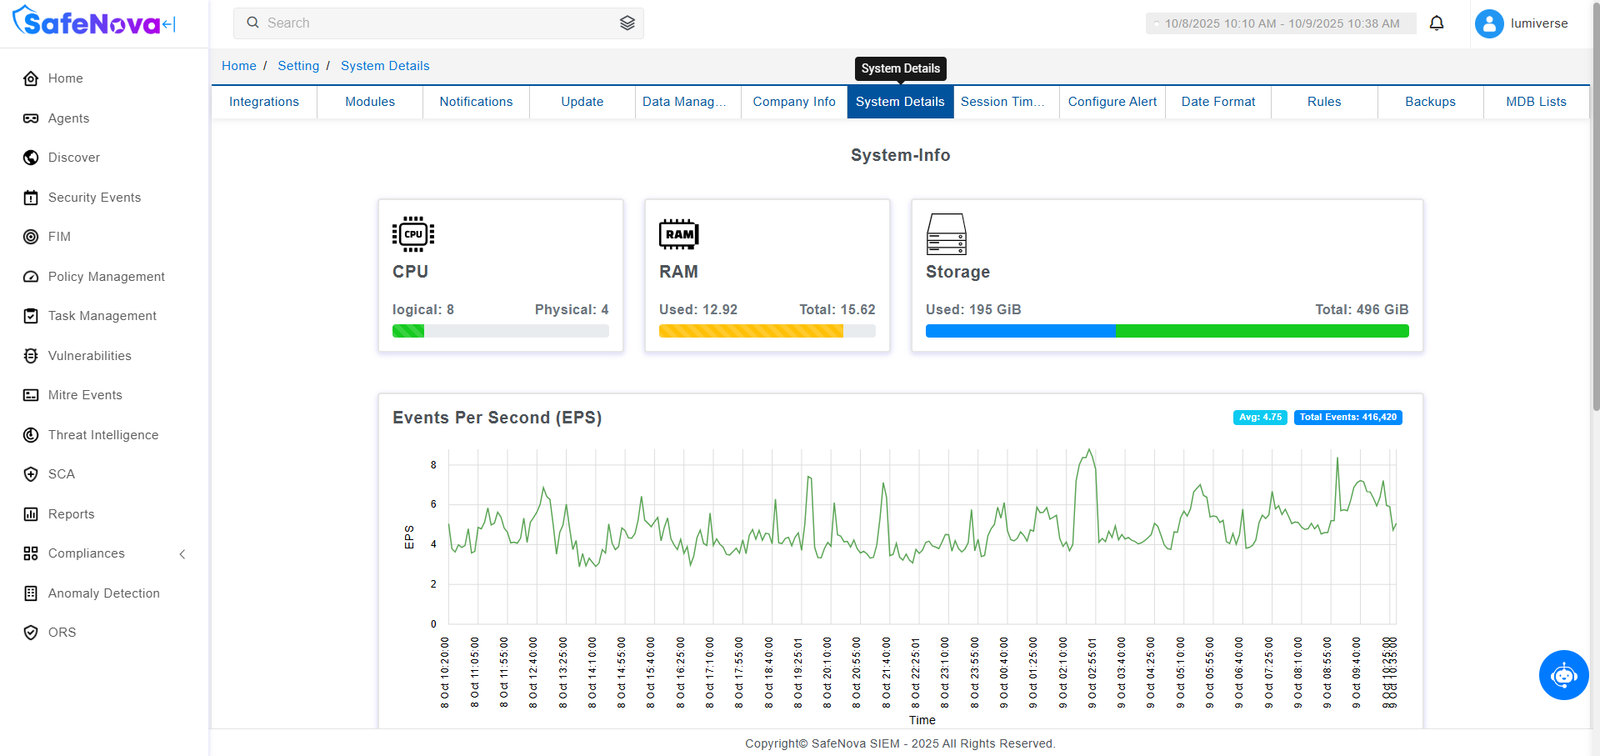Image resolution: width=1600 pixels, height=756 pixels.
Task: Click the FIM target icon in sidebar
Action: (31, 237)
